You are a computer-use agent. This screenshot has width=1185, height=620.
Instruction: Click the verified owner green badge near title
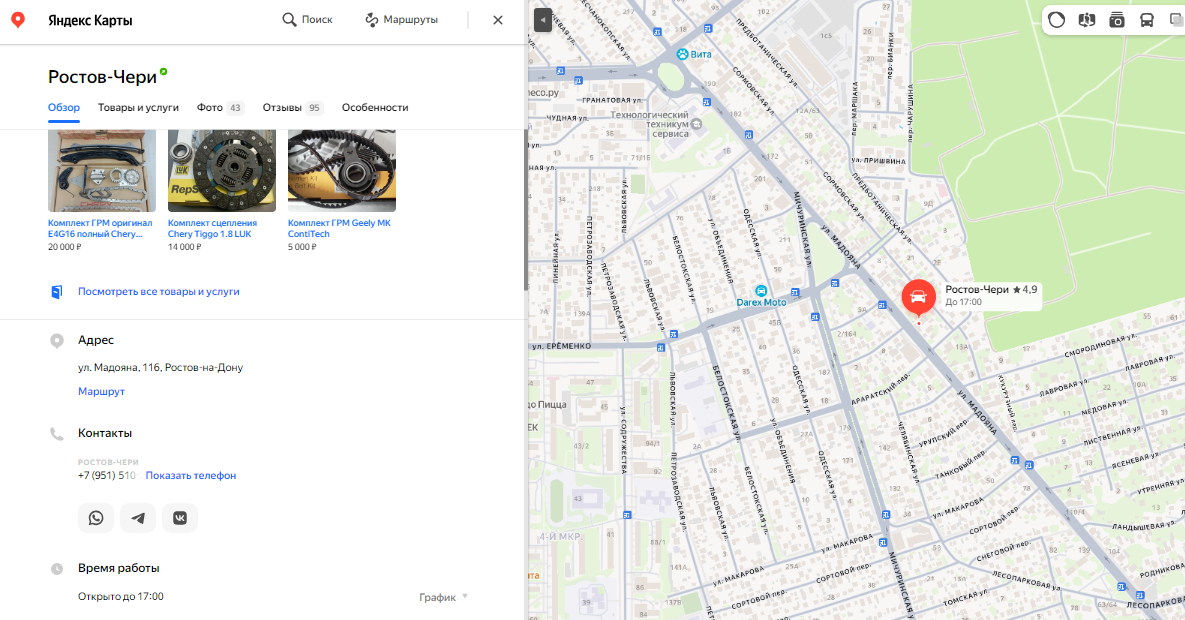163,72
